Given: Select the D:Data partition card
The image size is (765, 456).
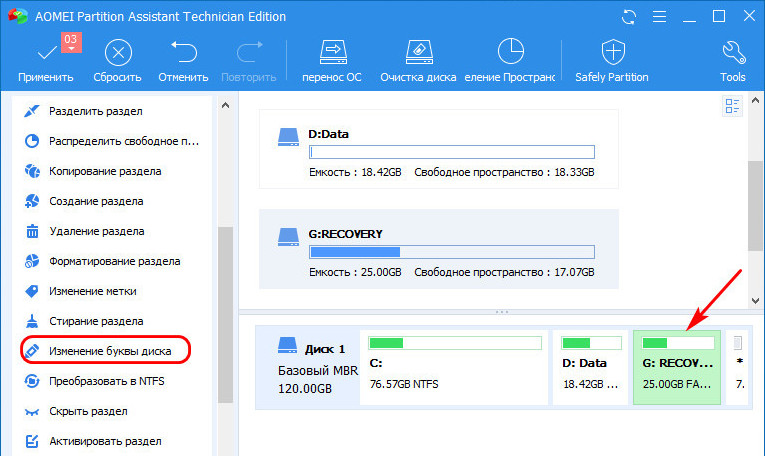Looking at the screenshot, I should [x=439, y=149].
